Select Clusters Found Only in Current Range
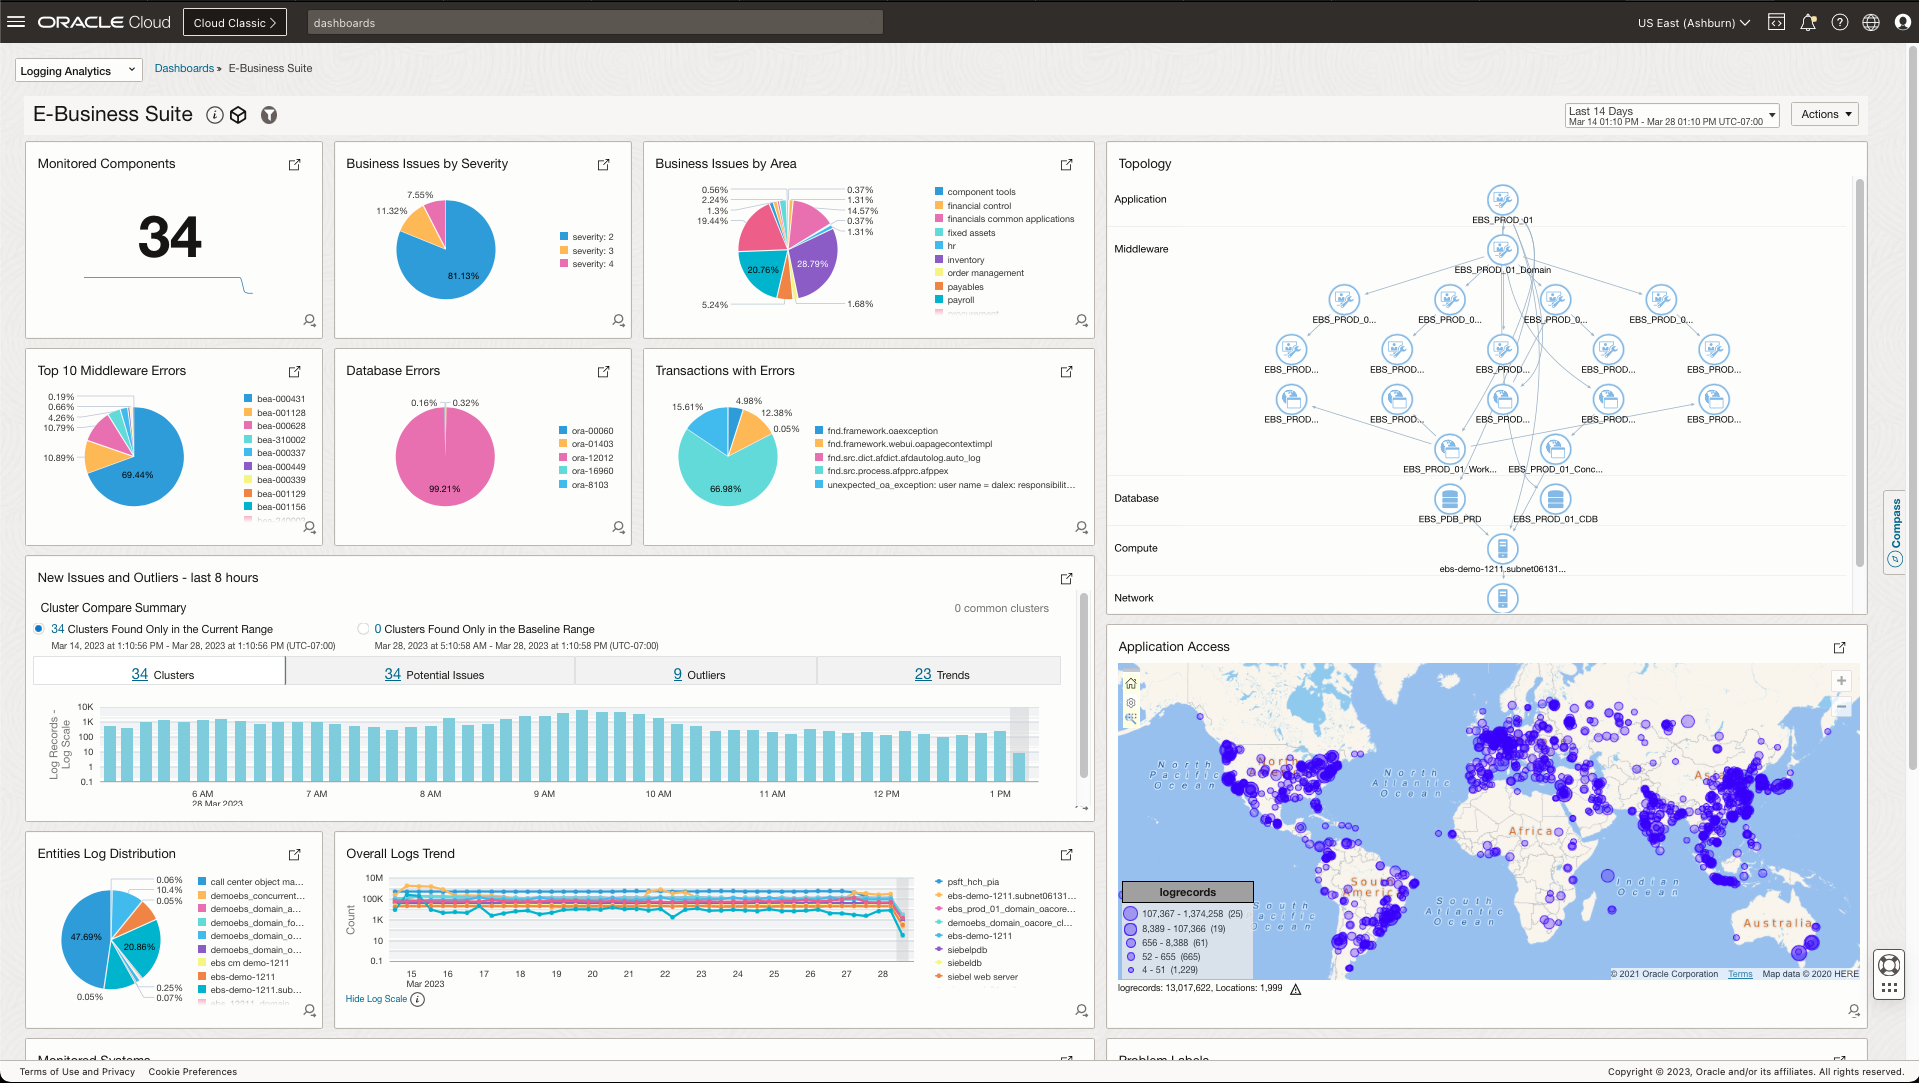 click(39, 629)
